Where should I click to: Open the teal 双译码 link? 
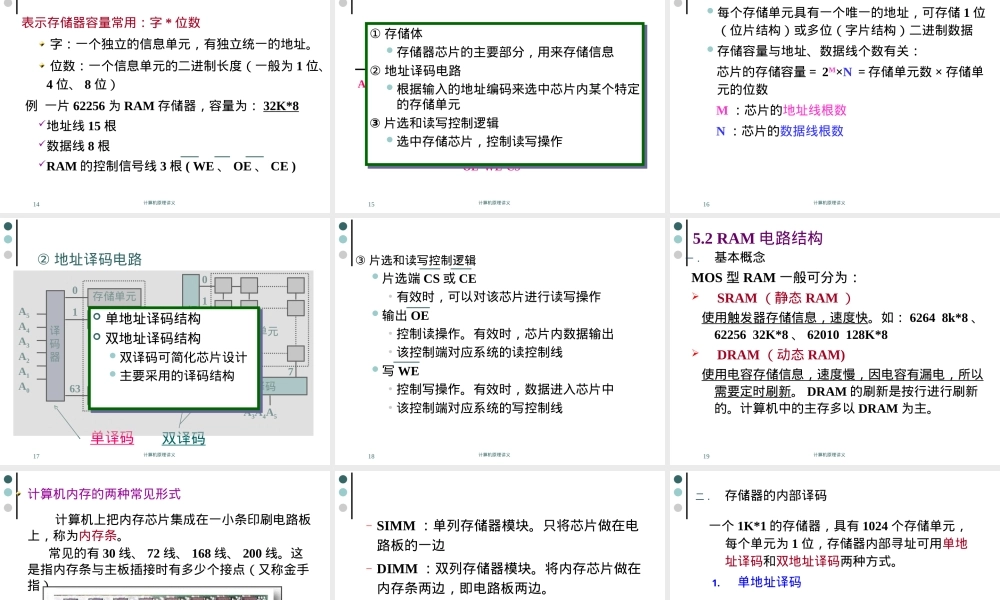point(184,439)
